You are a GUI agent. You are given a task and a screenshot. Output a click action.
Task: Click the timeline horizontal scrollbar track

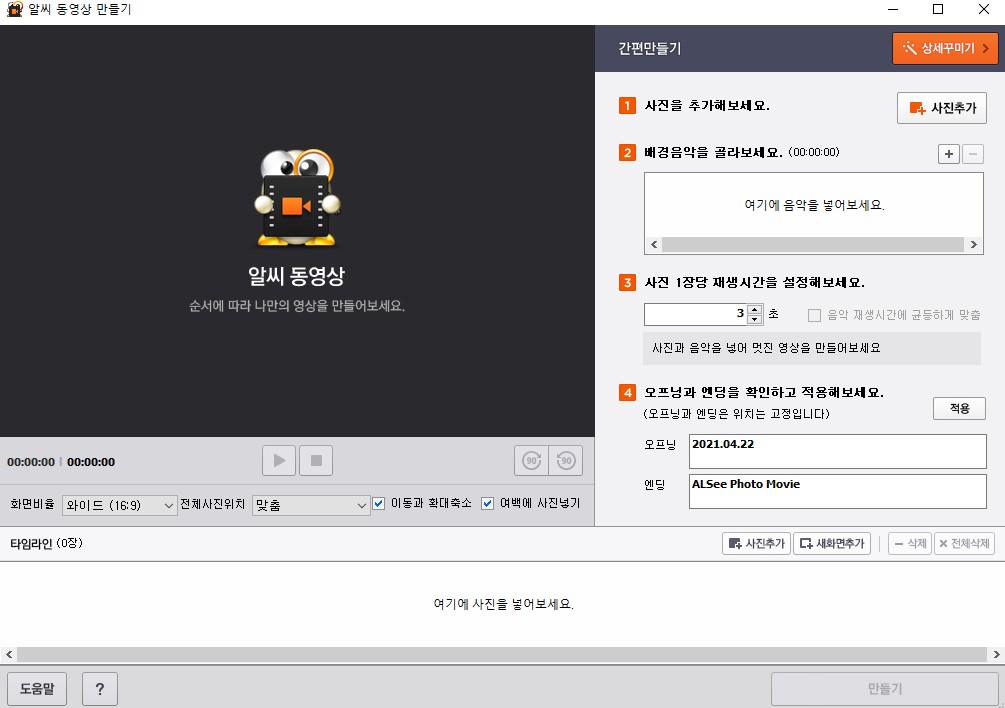click(x=502, y=654)
